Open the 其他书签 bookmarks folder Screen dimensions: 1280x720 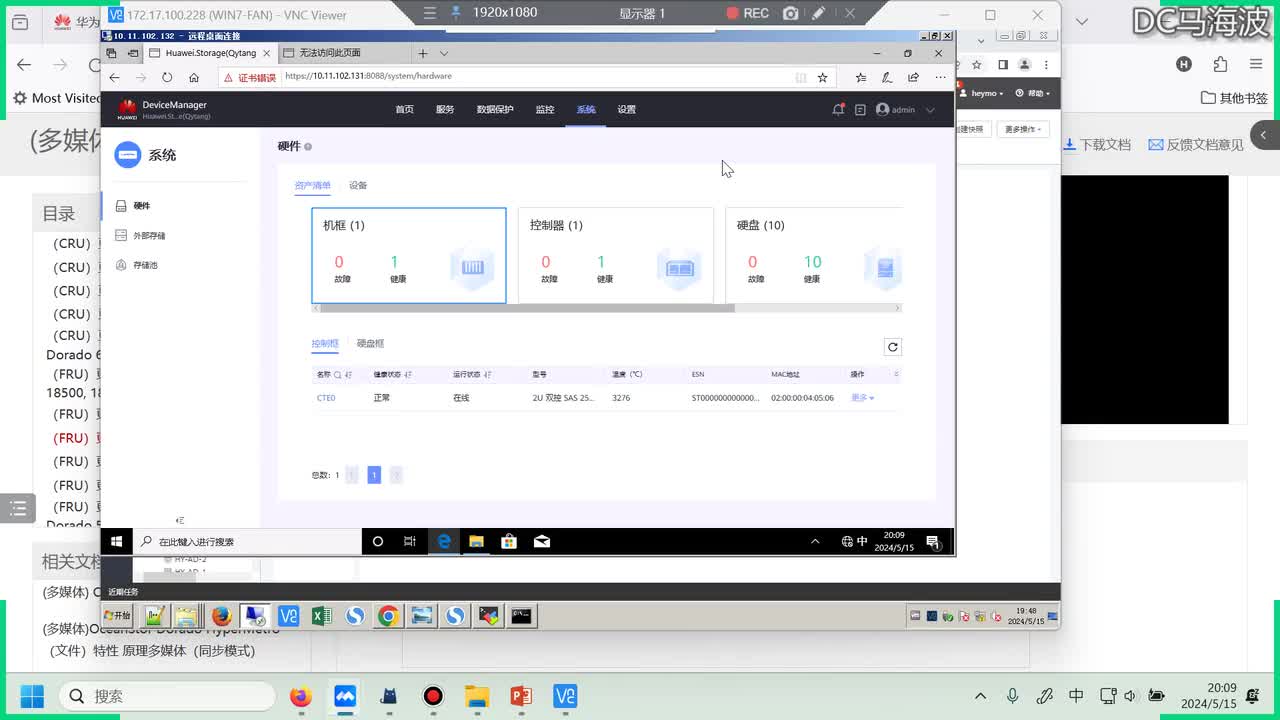pos(1235,98)
